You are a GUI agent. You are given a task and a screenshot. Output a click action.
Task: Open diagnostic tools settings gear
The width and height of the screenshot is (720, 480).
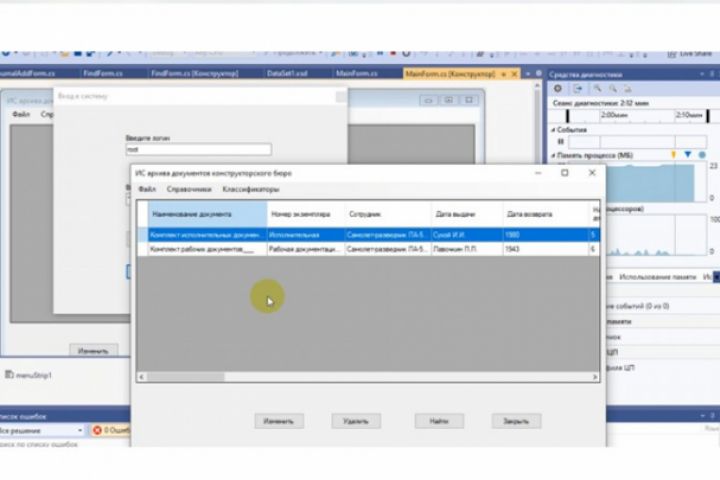click(558, 89)
